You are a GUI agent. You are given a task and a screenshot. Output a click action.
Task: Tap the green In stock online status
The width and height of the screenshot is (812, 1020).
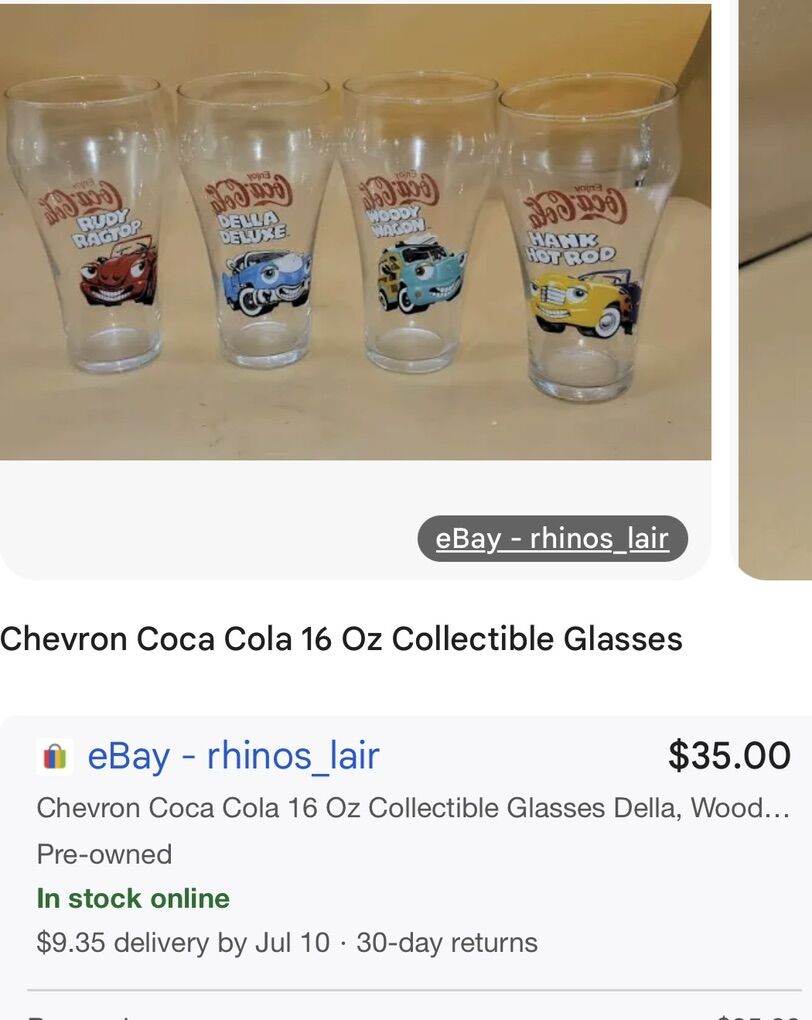(x=133, y=898)
